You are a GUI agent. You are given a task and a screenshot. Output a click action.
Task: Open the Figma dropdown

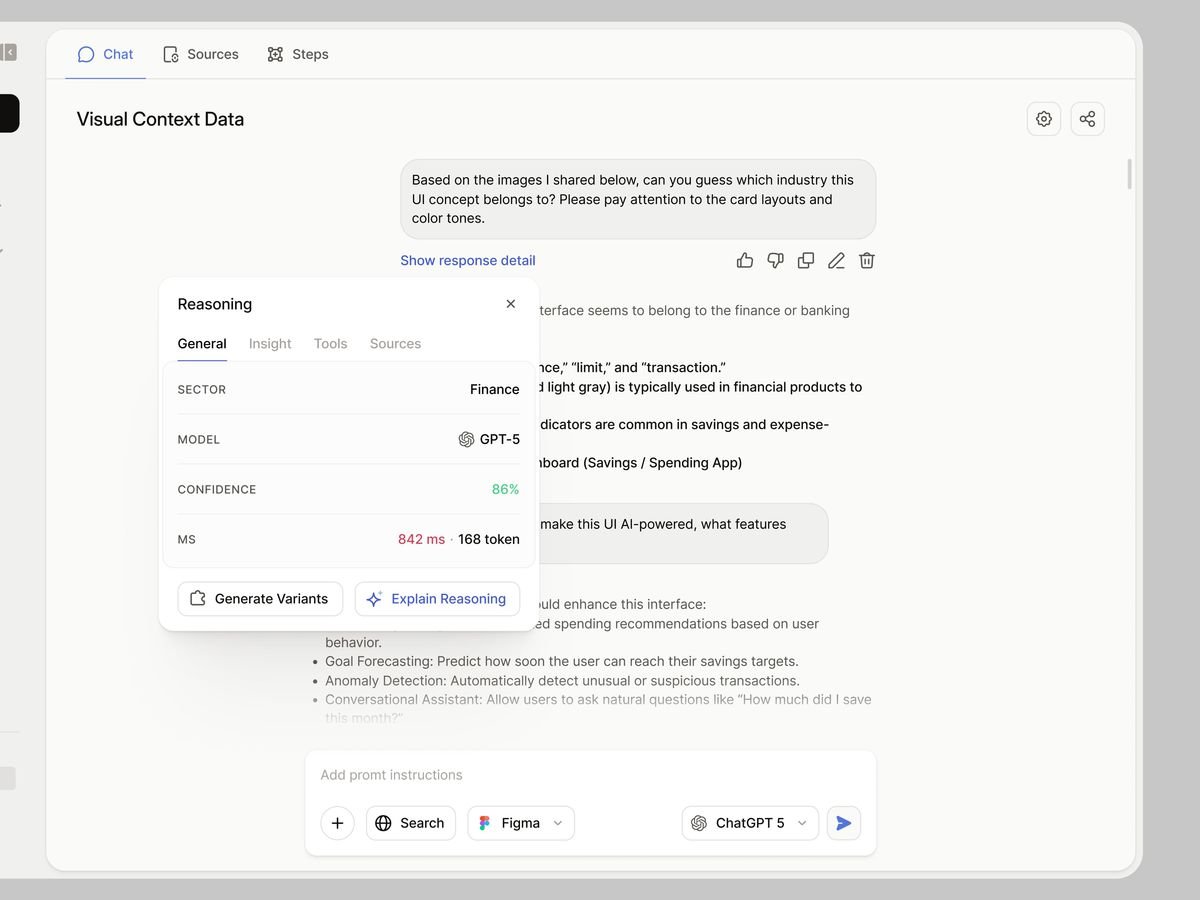(x=521, y=823)
